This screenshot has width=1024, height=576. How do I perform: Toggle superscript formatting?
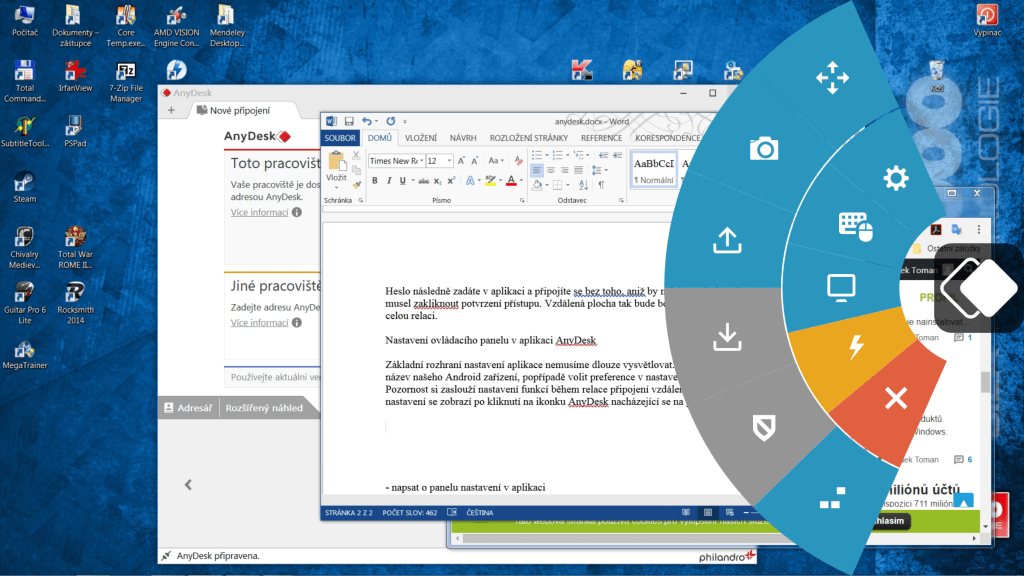(451, 181)
